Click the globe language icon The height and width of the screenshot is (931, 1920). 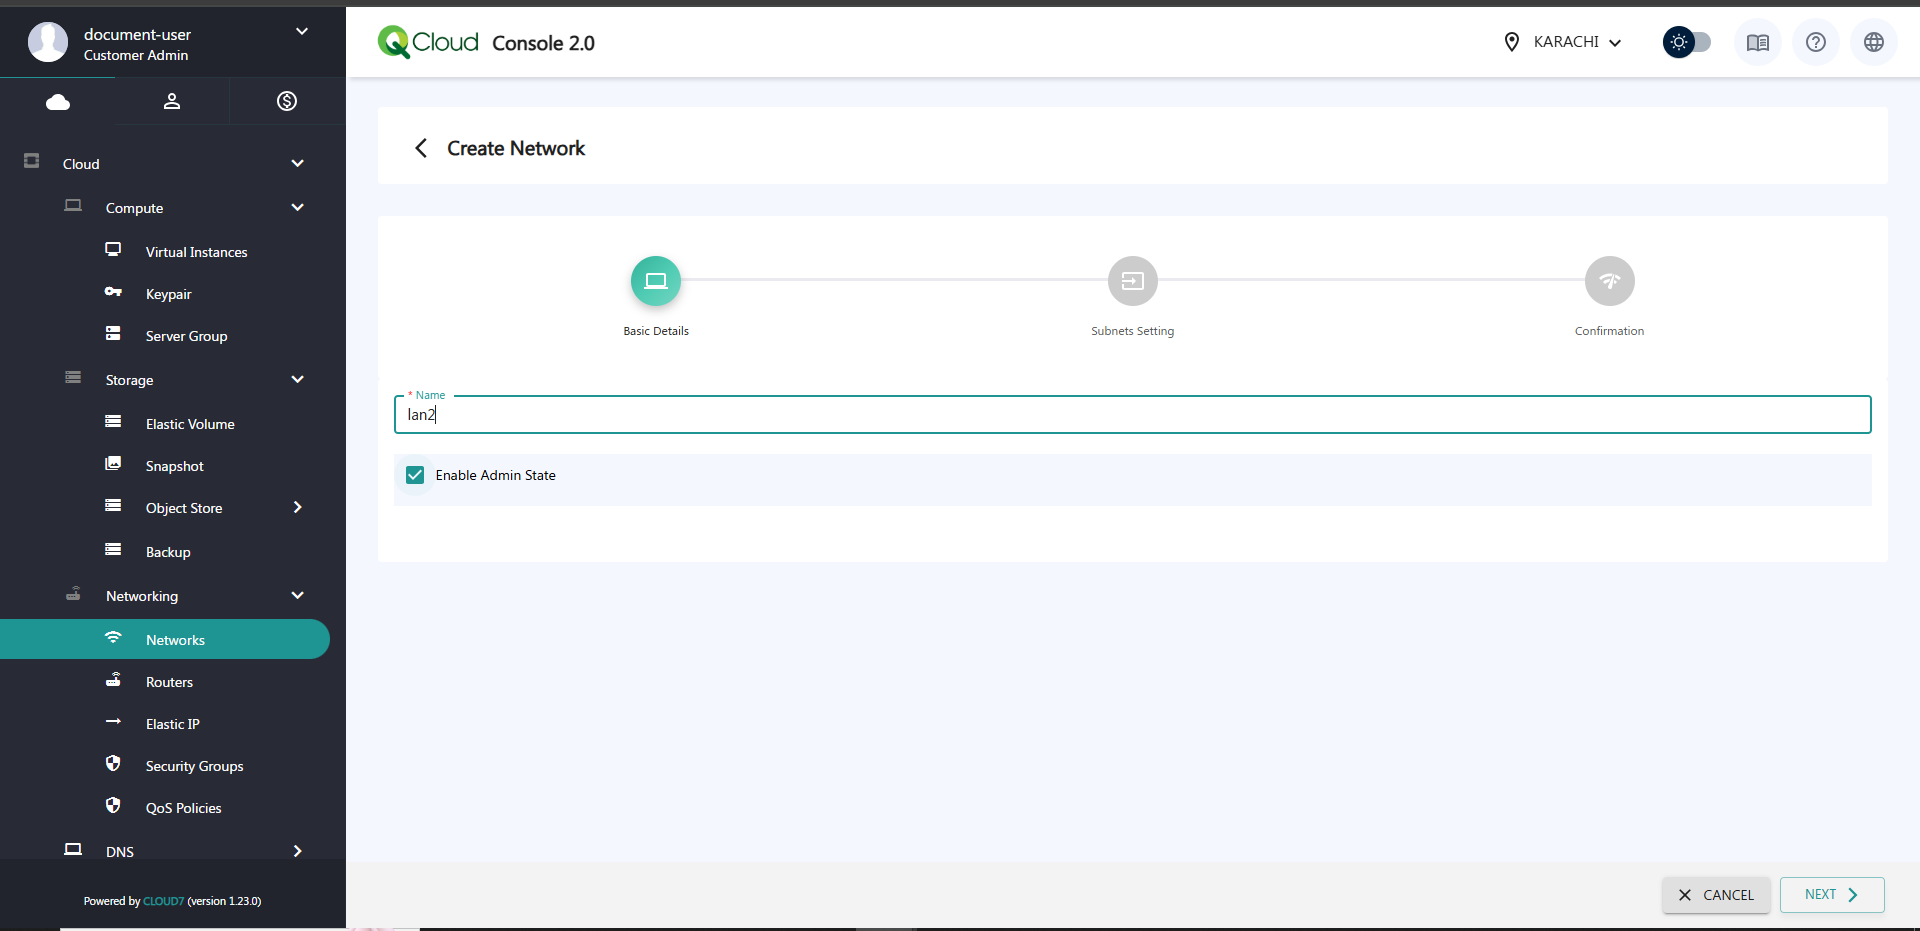[x=1873, y=42]
